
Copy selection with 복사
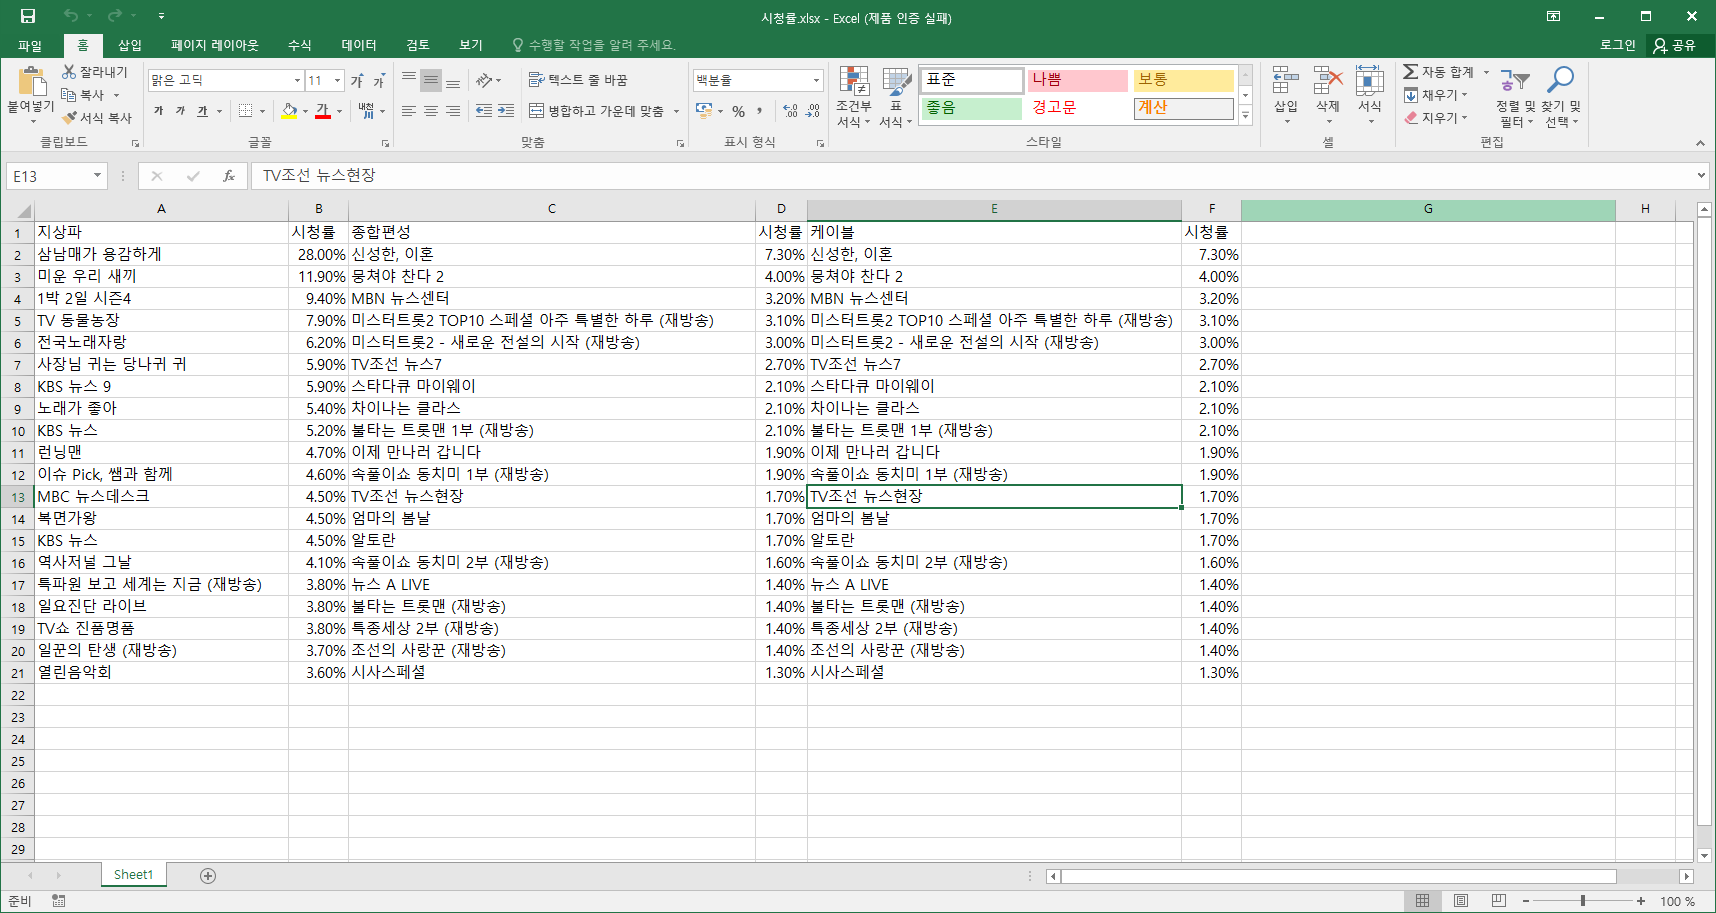pos(84,95)
